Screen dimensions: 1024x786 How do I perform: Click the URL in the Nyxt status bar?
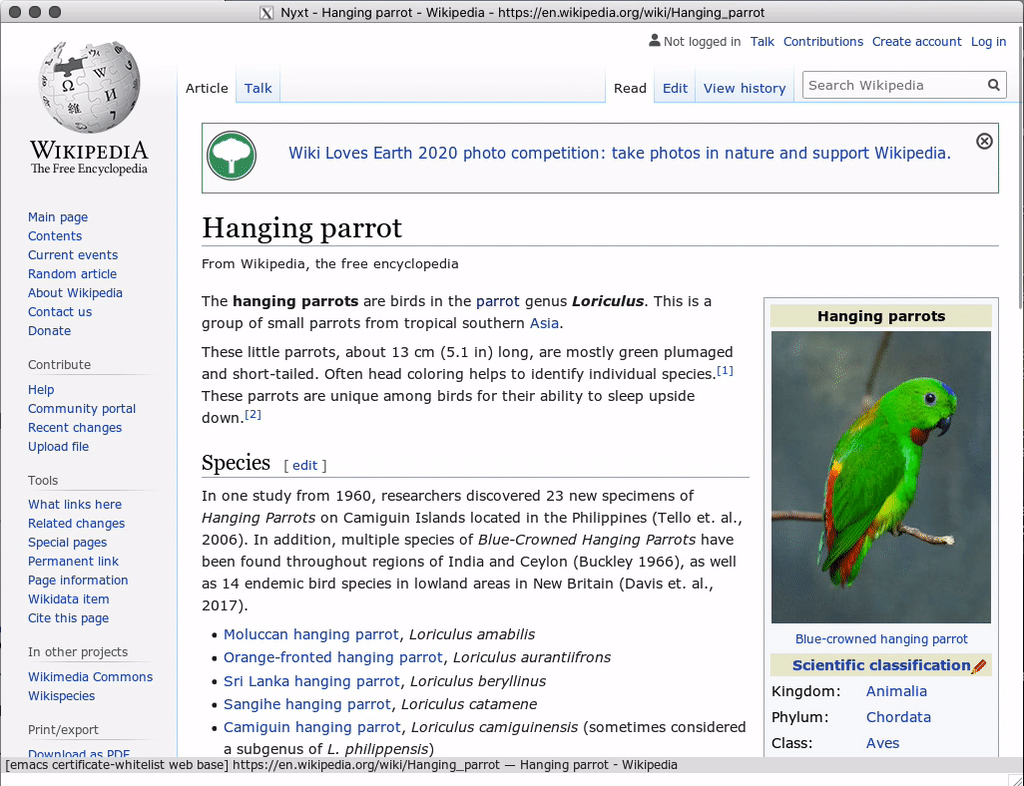tap(366, 765)
